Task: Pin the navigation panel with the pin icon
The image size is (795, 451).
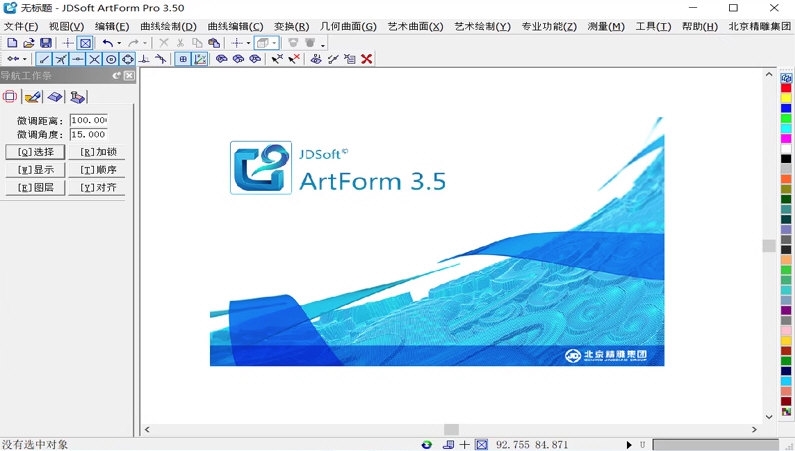Action: coord(117,76)
